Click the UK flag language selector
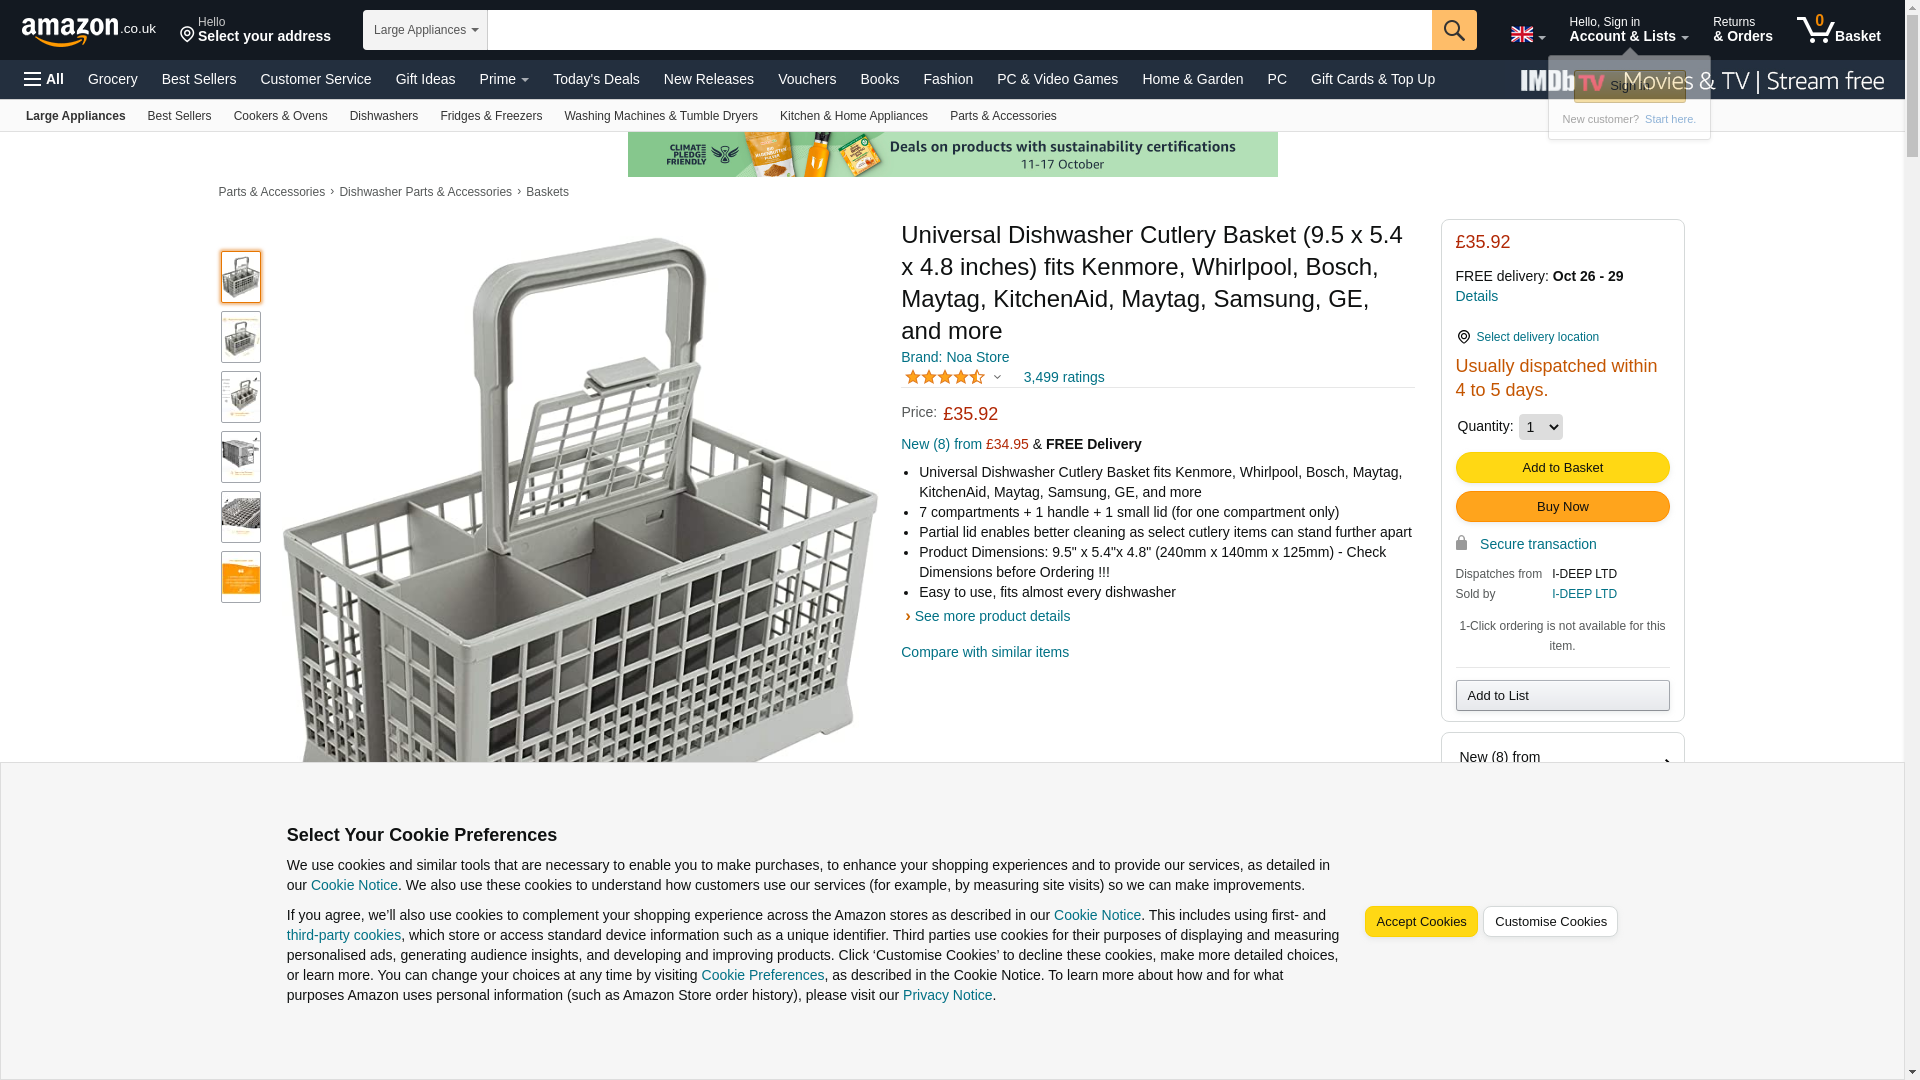Image resolution: width=1920 pixels, height=1080 pixels. [1527, 35]
